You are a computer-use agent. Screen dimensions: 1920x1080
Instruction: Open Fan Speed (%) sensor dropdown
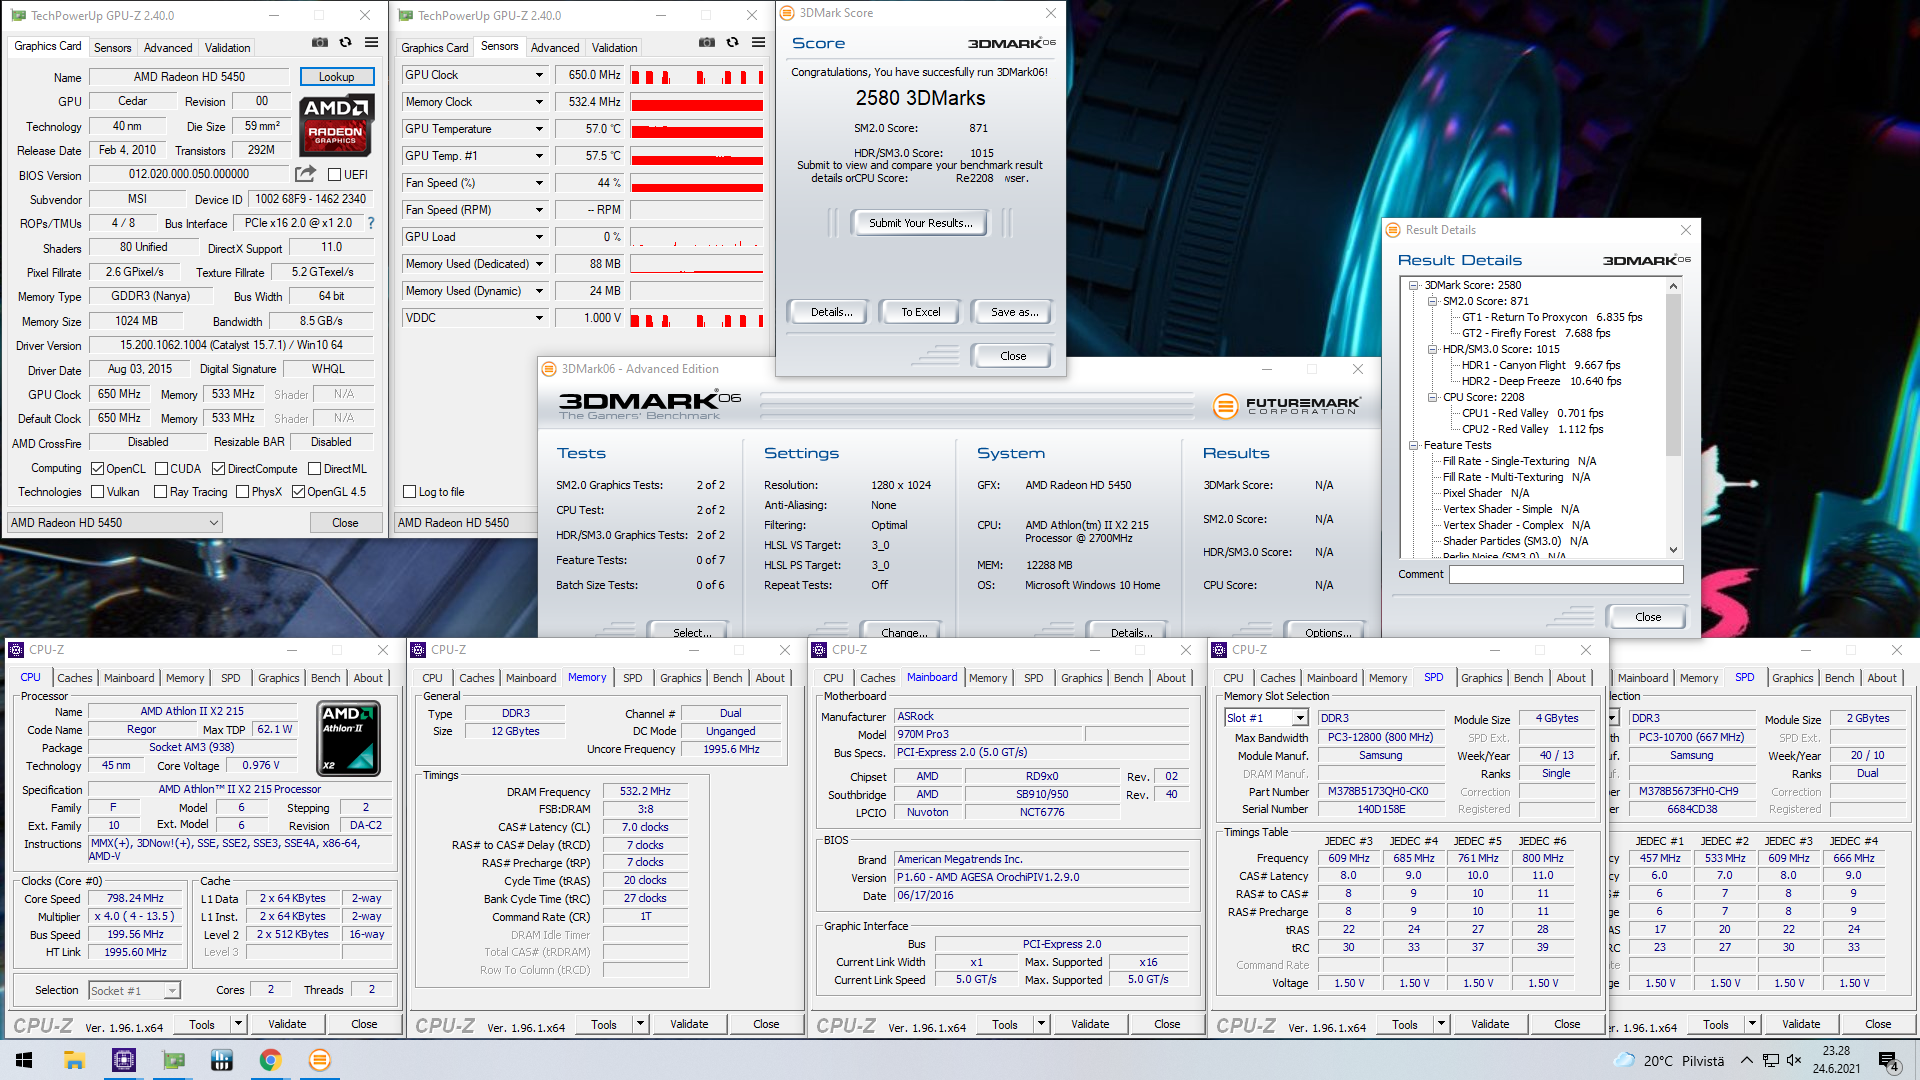539,183
